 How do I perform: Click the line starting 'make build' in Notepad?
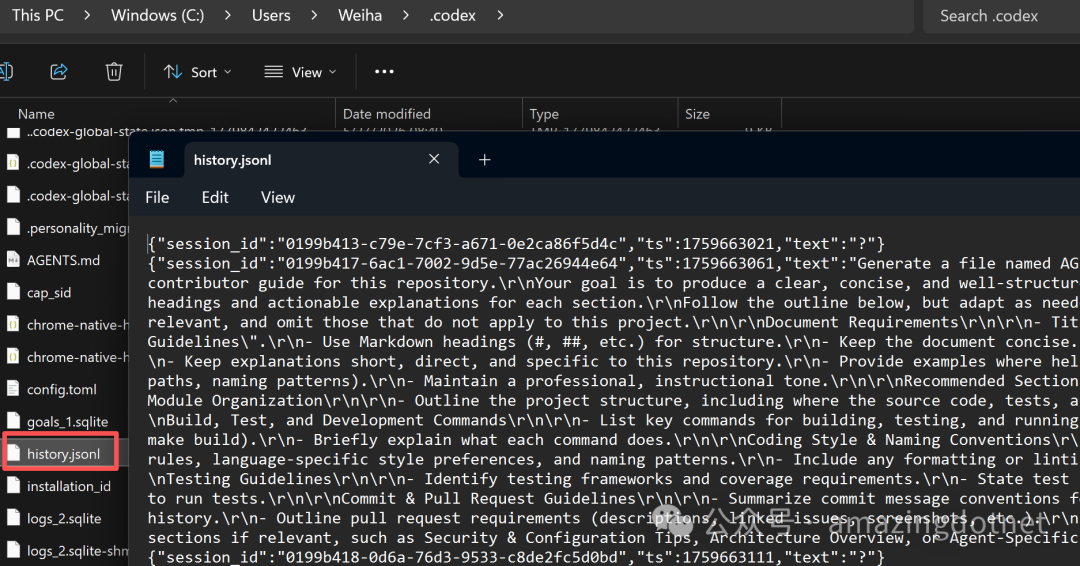(x=614, y=440)
